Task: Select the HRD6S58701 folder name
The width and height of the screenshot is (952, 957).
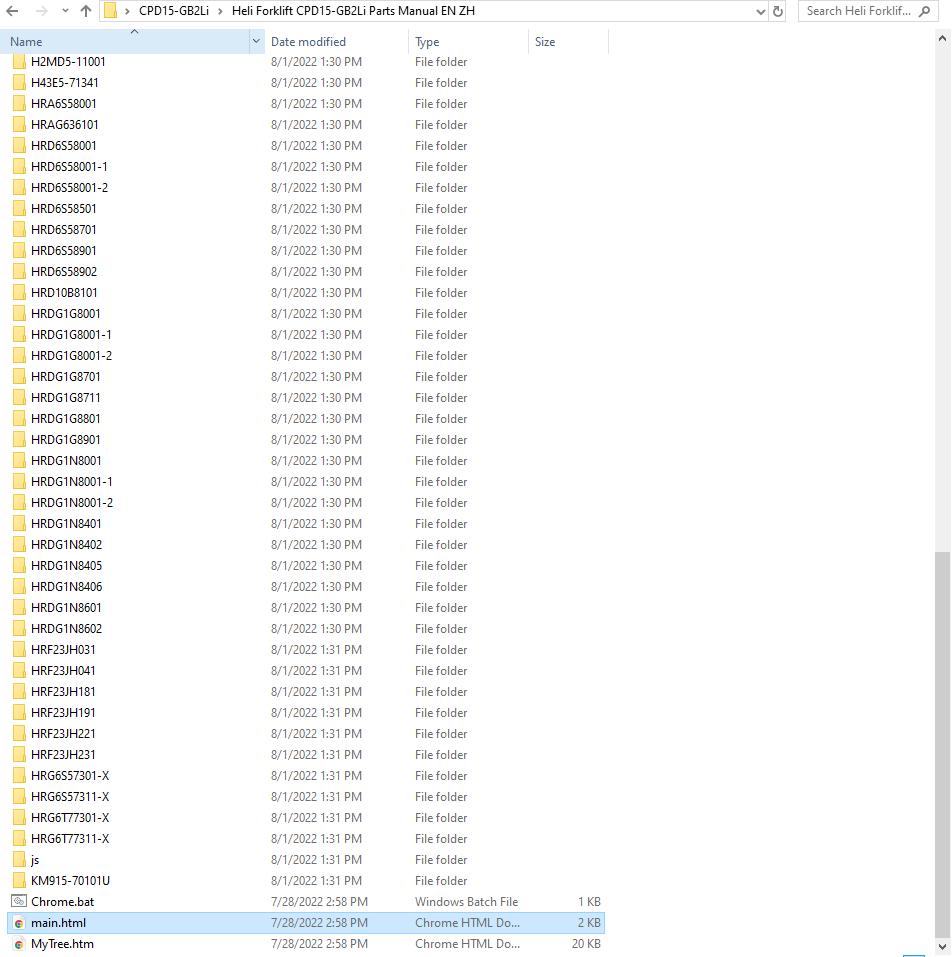Action: 63,229
